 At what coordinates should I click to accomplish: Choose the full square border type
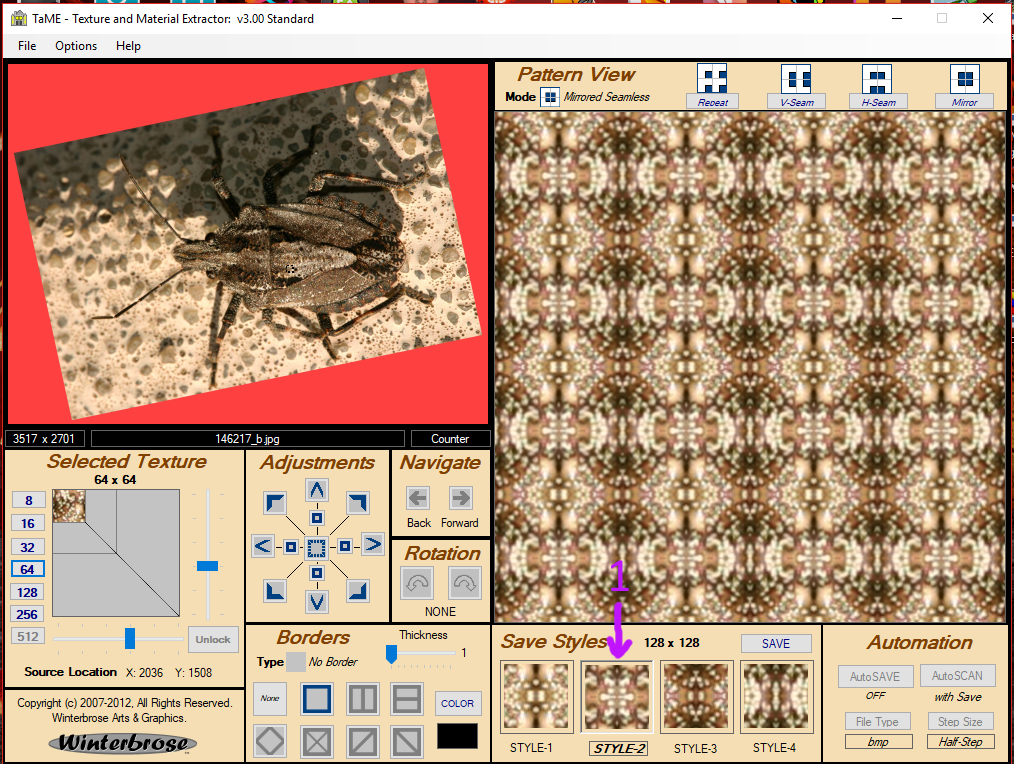pos(317,699)
